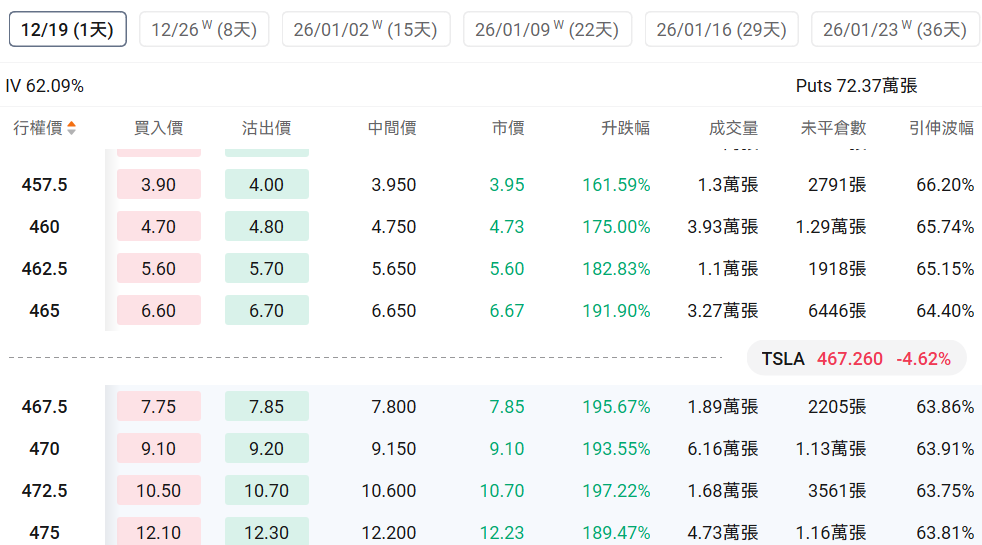
Task: Click the 4.80 ask price for strike 460
Action: [x=267, y=227]
